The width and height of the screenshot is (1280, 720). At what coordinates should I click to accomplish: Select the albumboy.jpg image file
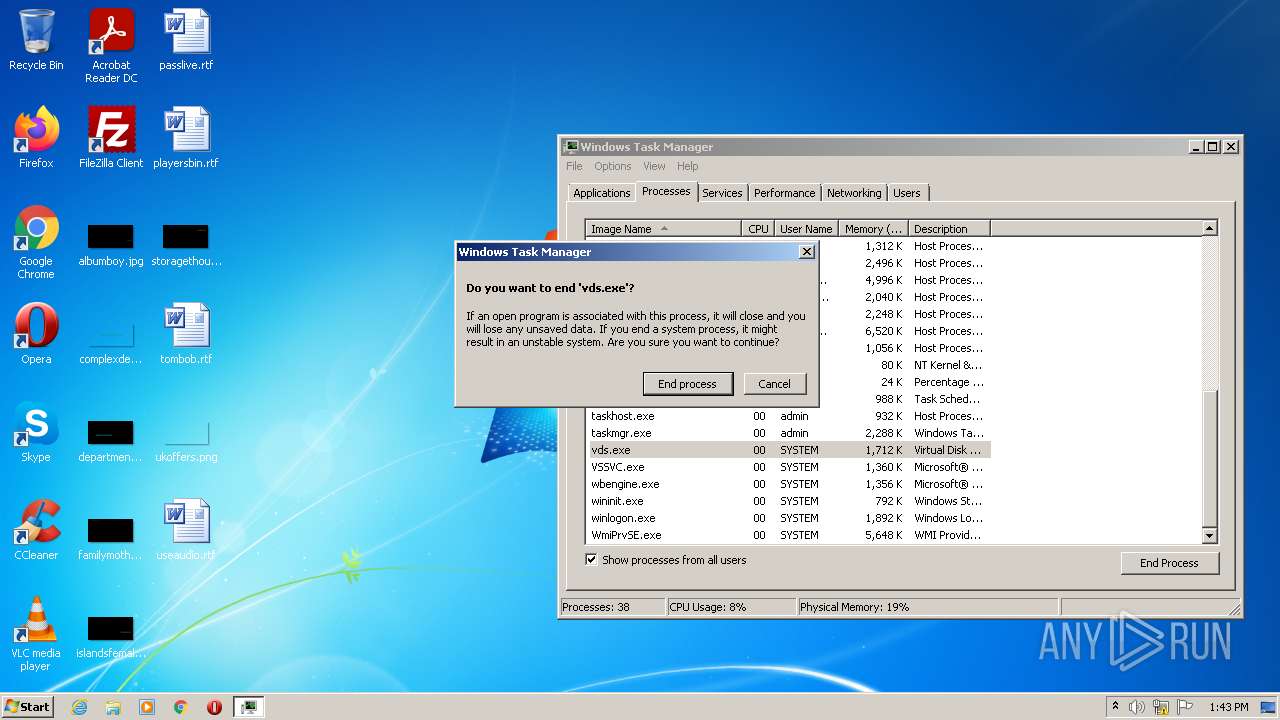111,244
